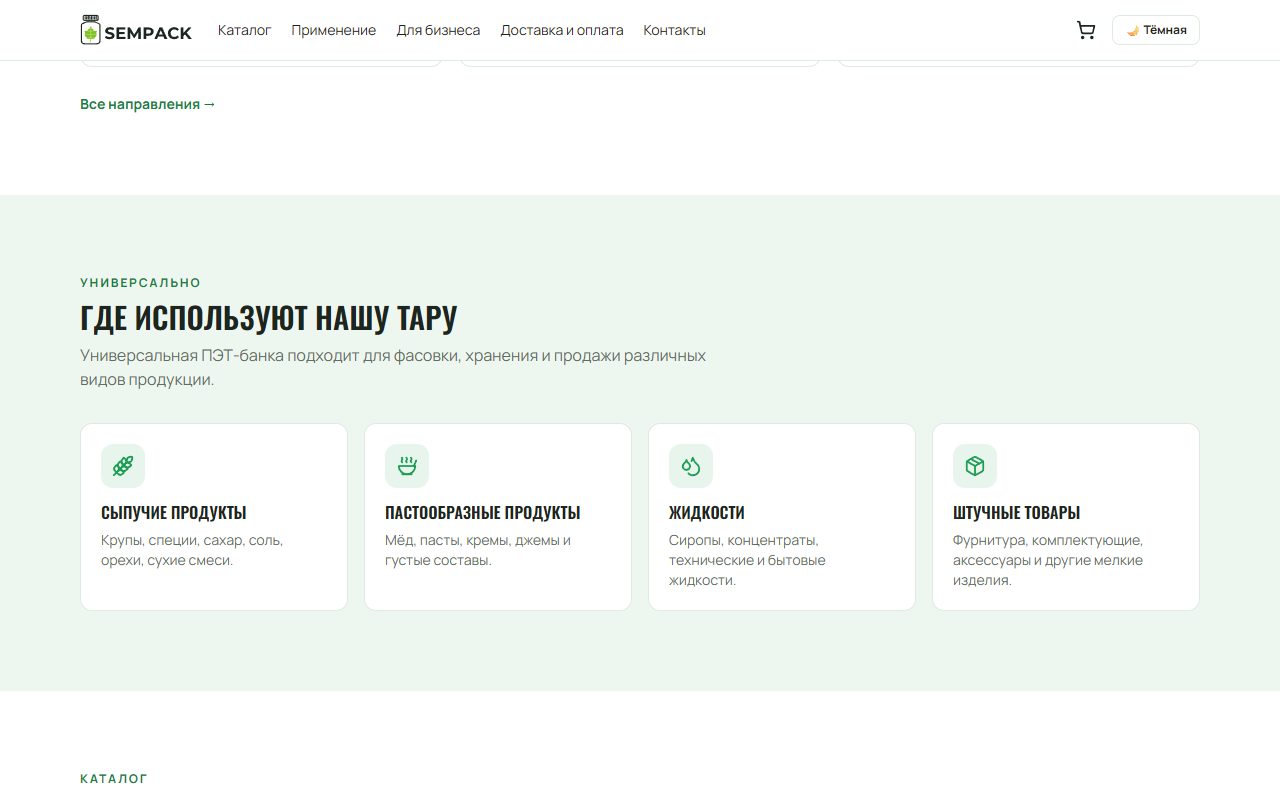1280x800 pixels.
Task: Open the Применение menu item
Action: (x=334, y=30)
